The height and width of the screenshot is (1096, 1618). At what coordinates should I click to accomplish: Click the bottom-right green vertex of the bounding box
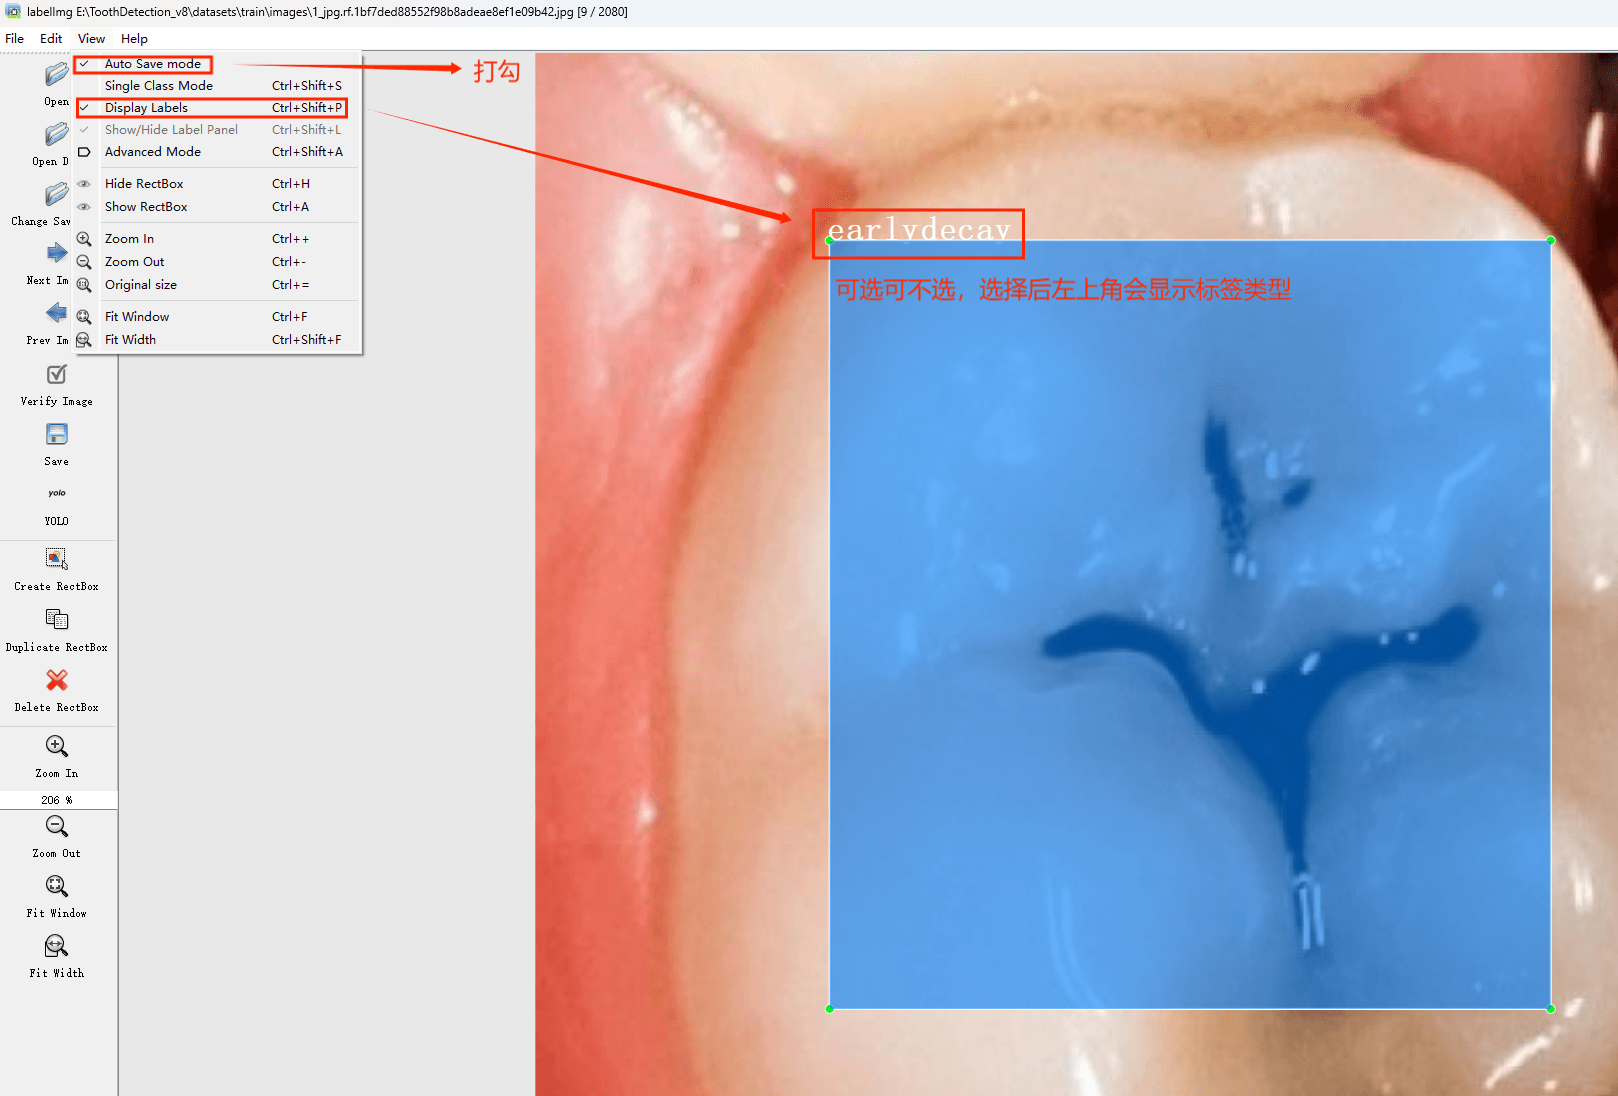coord(1551,1009)
